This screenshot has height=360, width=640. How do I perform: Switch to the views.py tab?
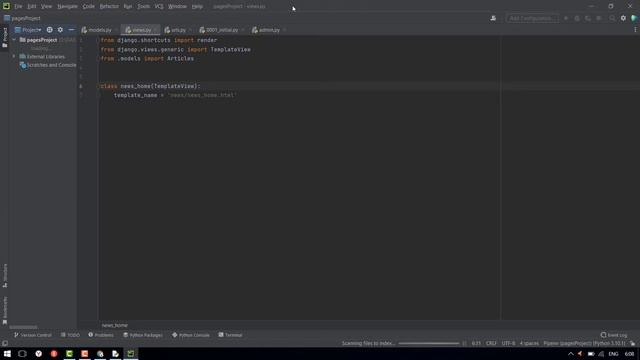coord(139,30)
